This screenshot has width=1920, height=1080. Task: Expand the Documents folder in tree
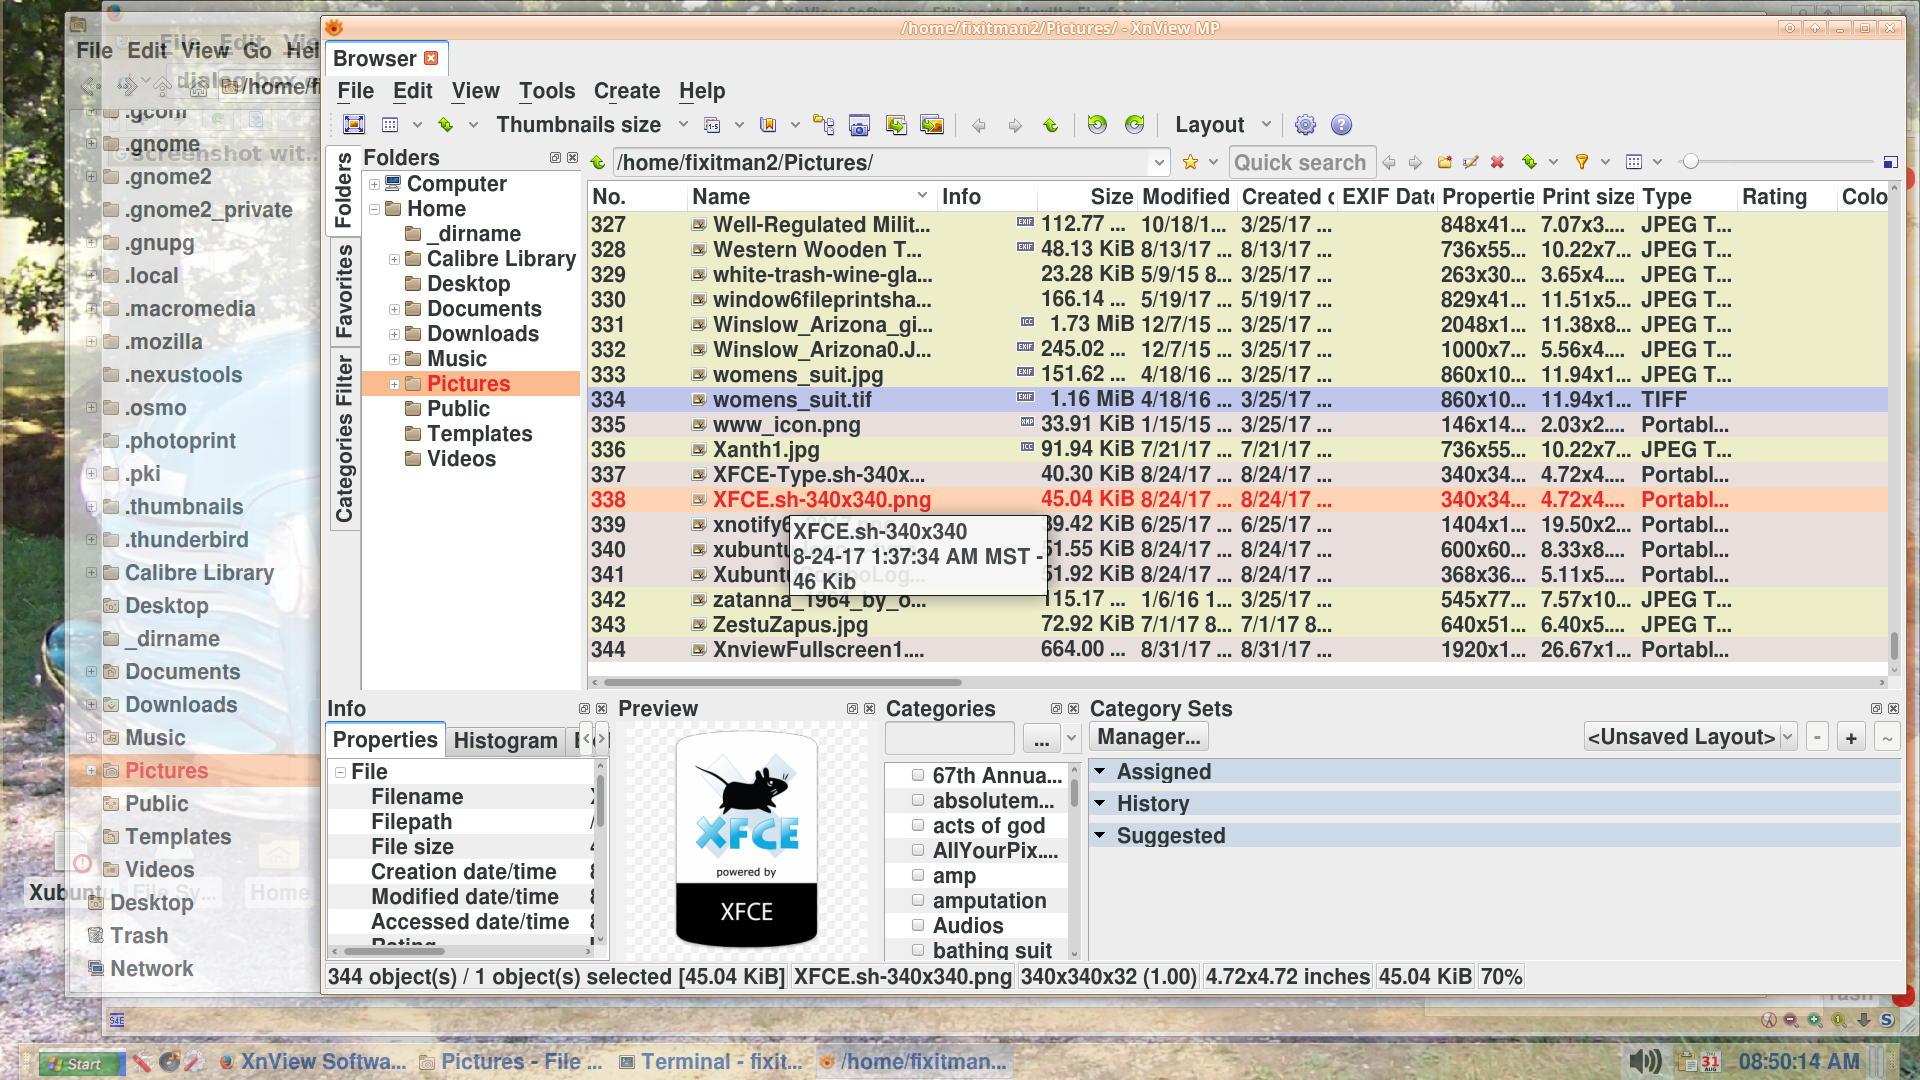pos(394,309)
